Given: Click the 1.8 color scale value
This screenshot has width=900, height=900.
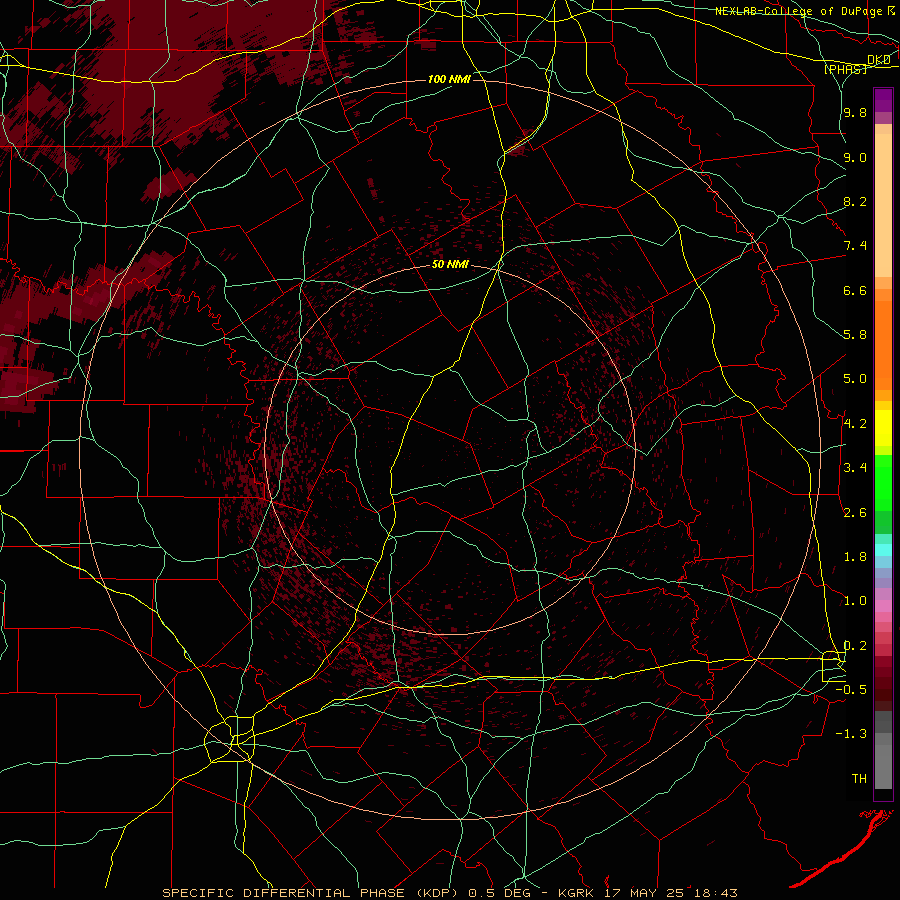Looking at the screenshot, I should pyautogui.click(x=855, y=557).
